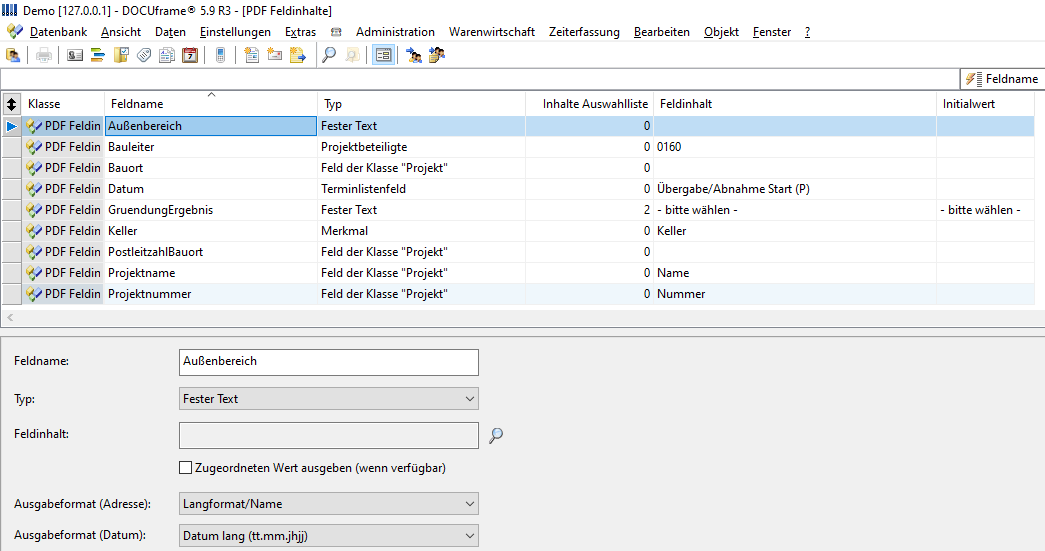Open the Einstellungen menu
The image size is (1045, 551).
(235, 32)
